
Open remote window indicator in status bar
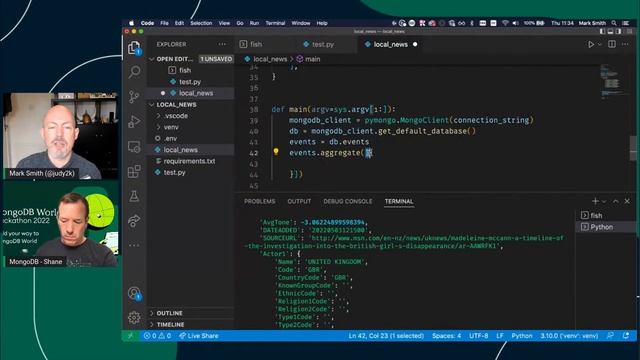click(x=130, y=336)
